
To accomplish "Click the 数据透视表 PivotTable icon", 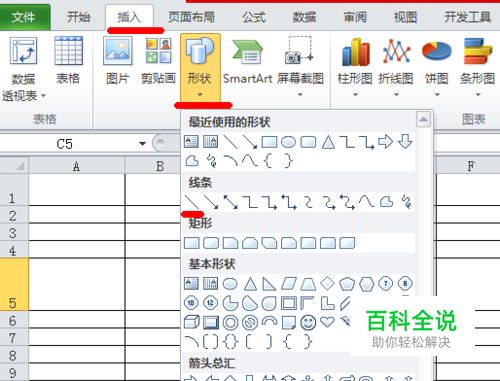I will pyautogui.click(x=23, y=51).
